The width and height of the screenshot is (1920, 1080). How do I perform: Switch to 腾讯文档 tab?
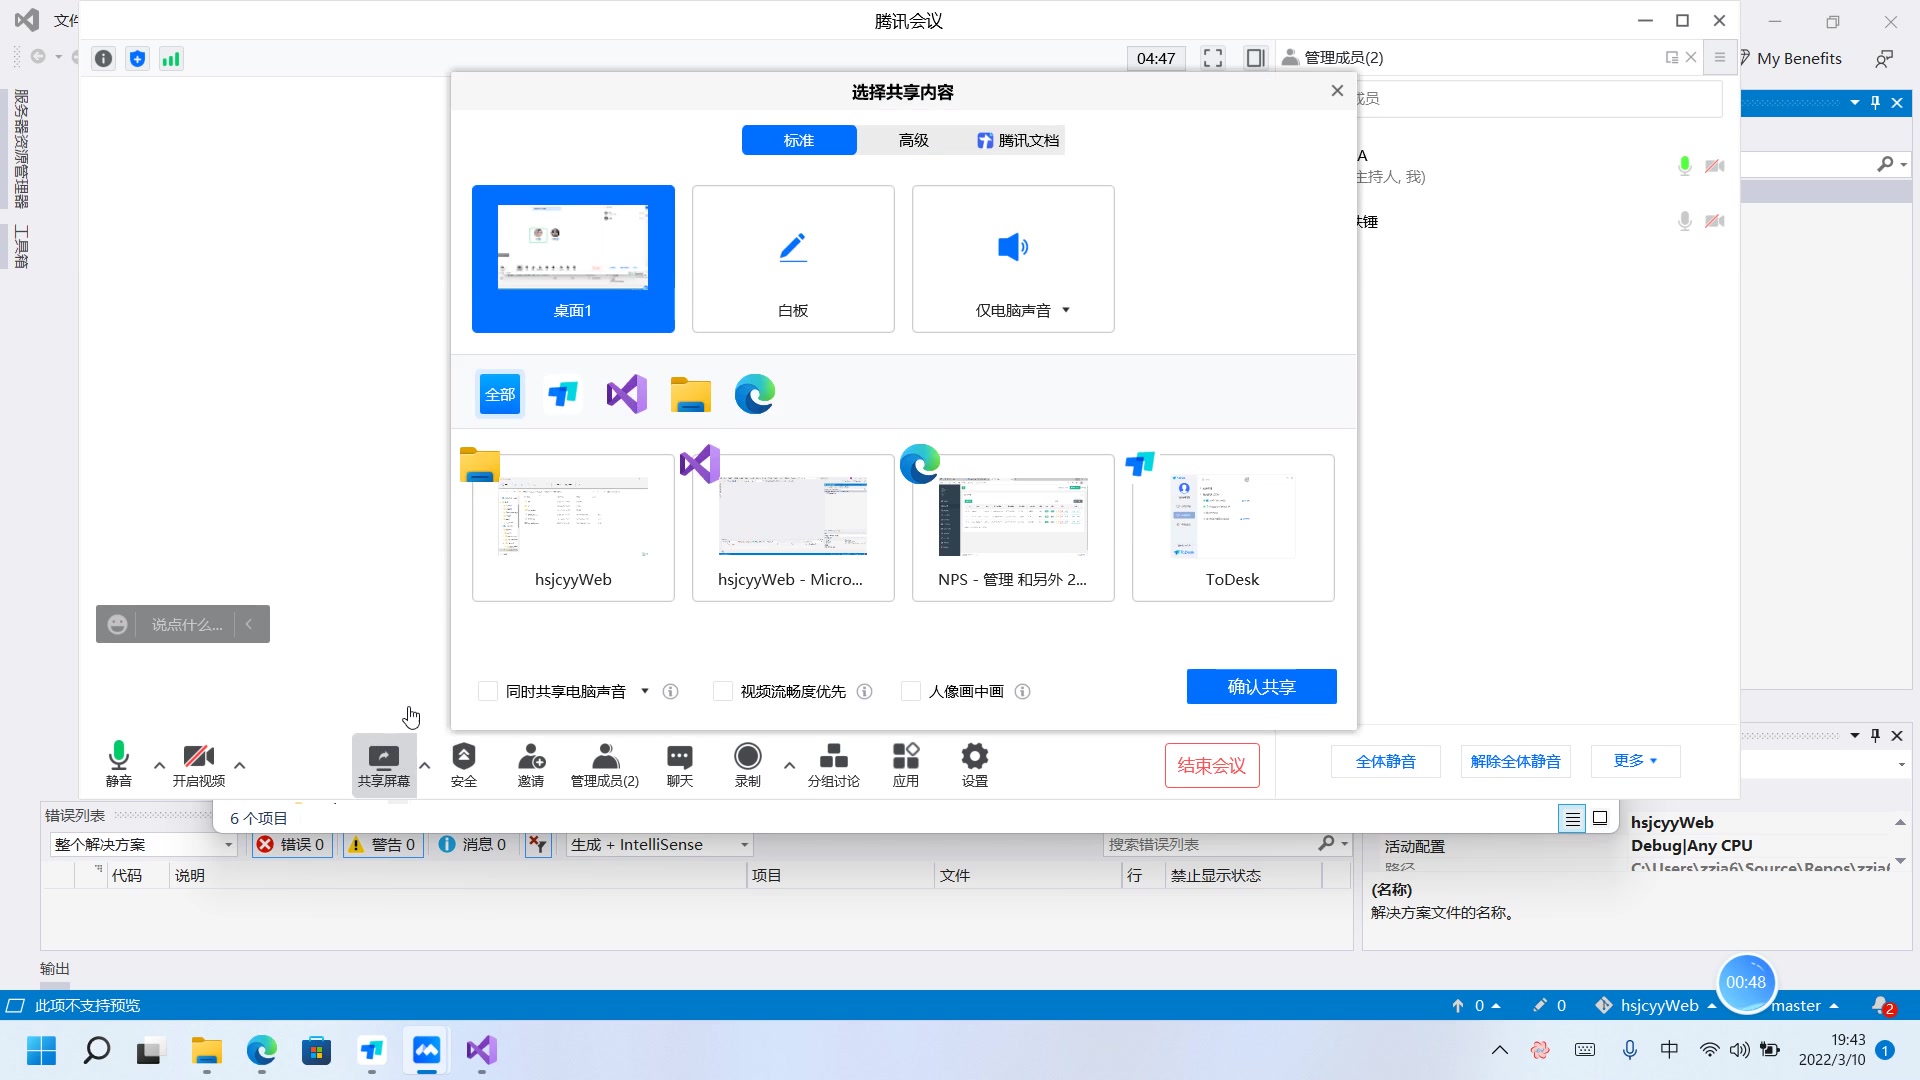tap(1018, 140)
